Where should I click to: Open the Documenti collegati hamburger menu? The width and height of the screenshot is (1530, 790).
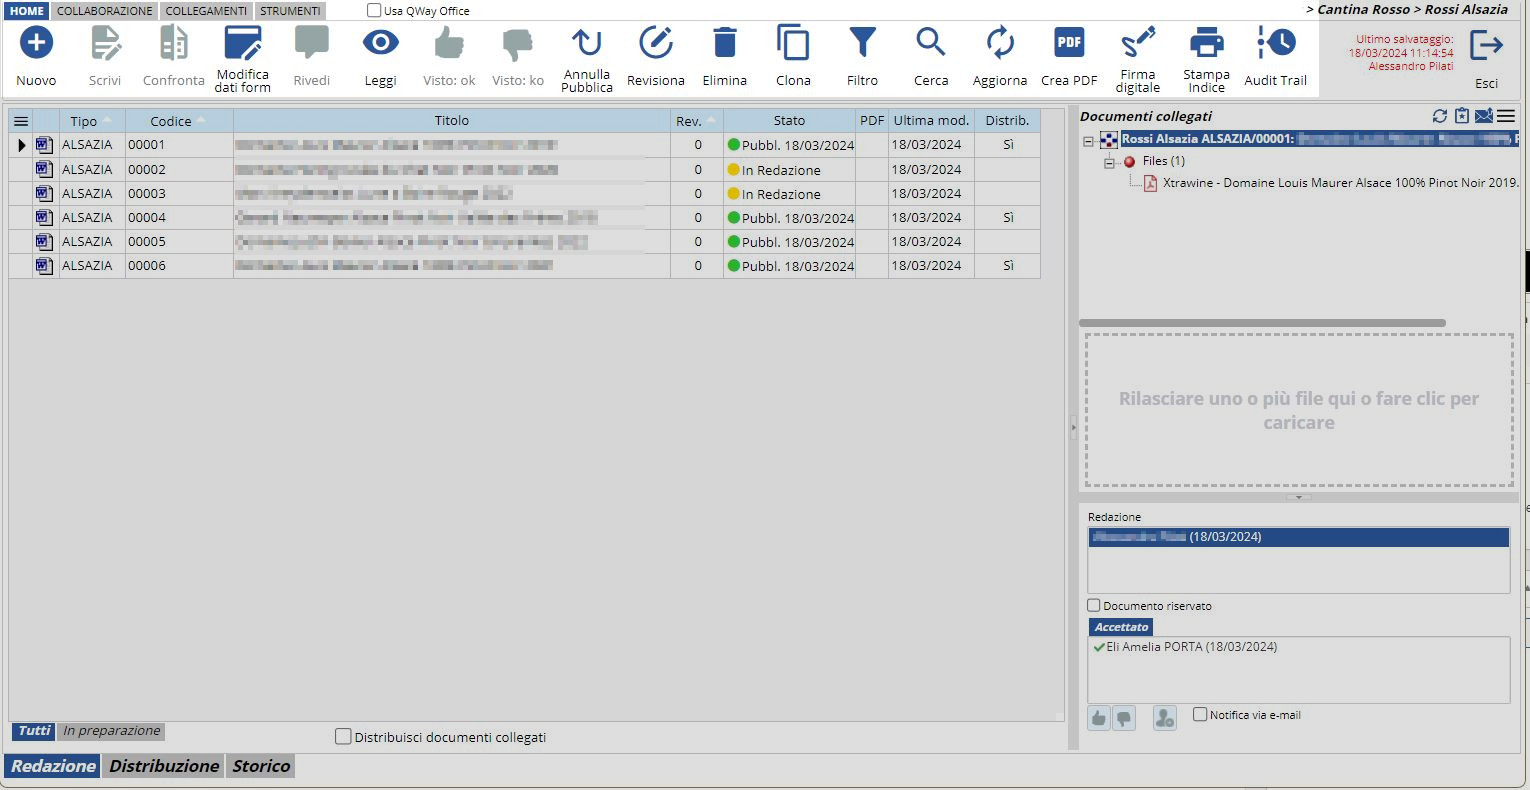point(1506,116)
